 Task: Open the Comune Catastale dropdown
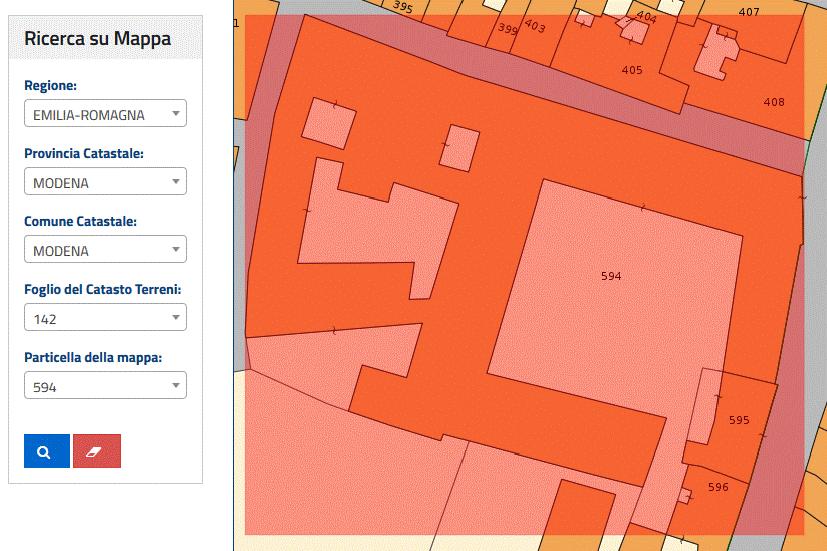(105, 250)
